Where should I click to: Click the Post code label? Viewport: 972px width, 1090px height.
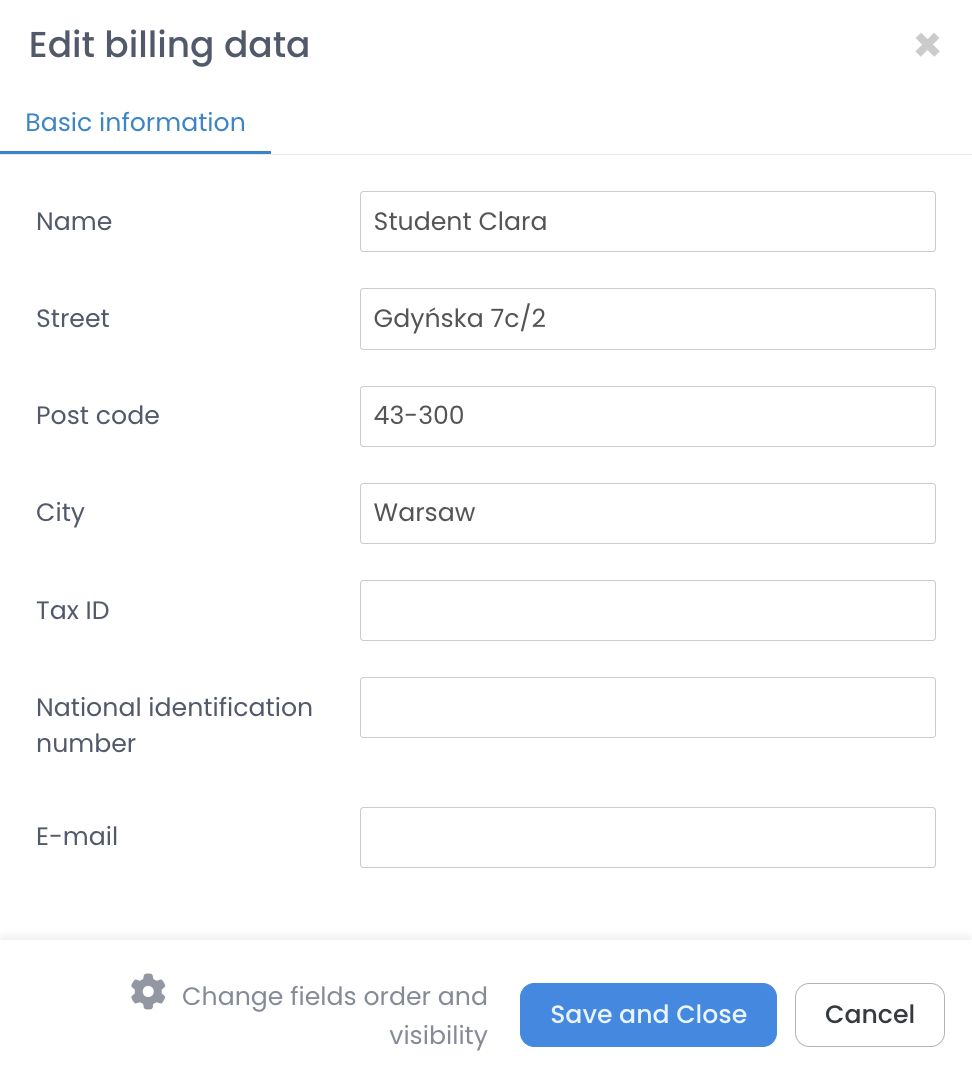pos(98,416)
